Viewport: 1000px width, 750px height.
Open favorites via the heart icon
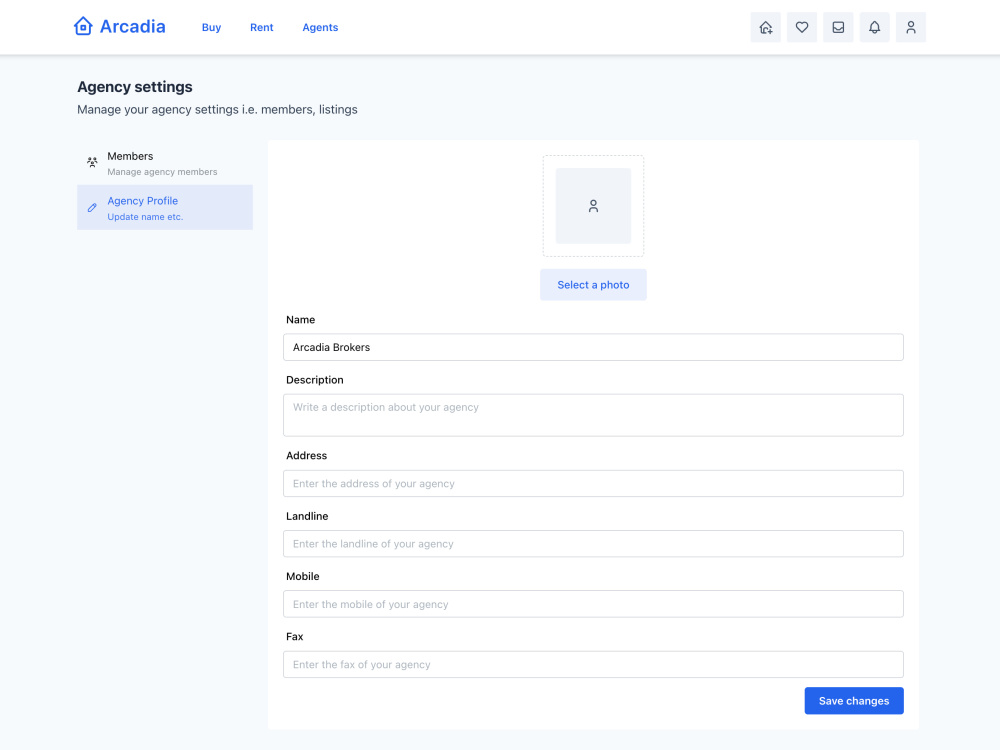pos(802,27)
